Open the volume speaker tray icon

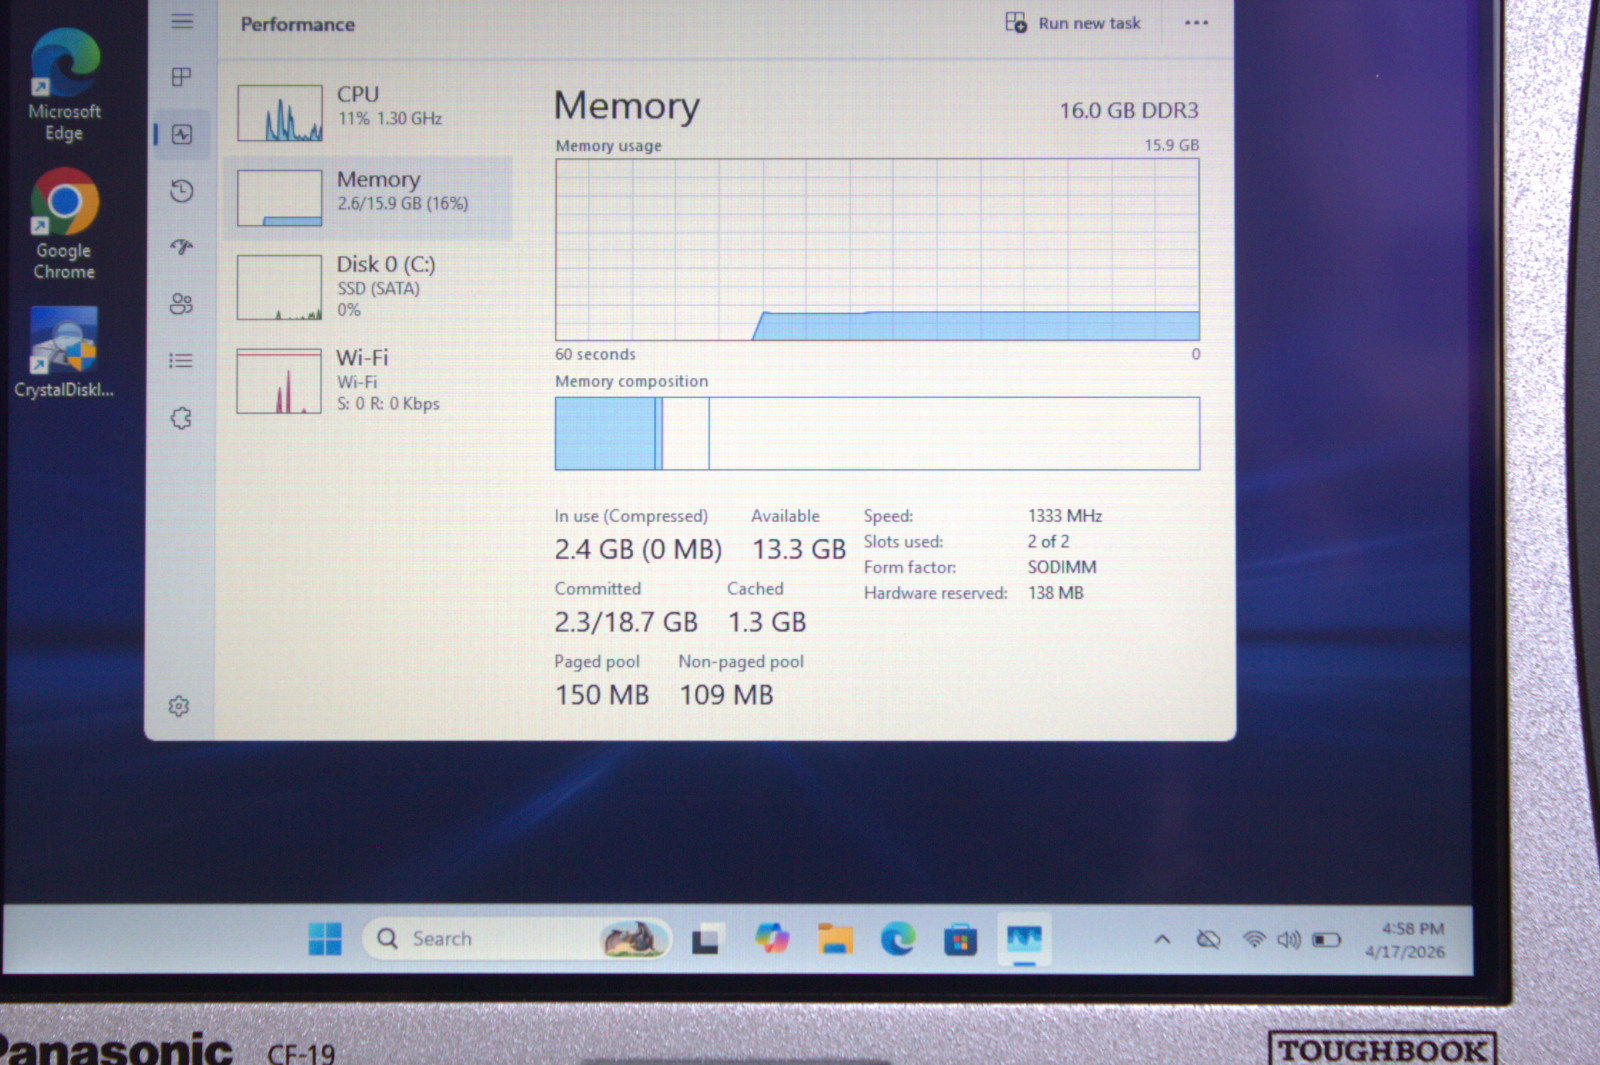coord(1289,940)
